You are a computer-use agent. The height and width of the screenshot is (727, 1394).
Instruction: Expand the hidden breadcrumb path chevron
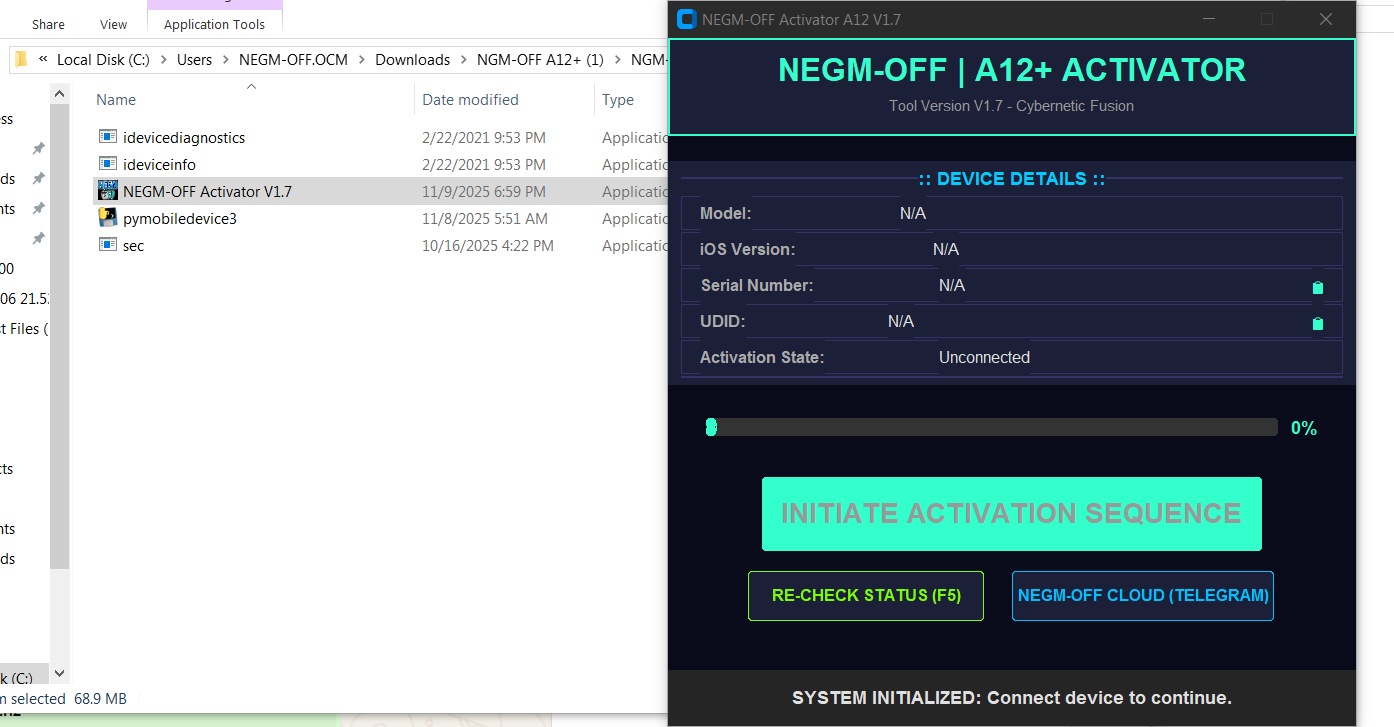click(x=44, y=60)
